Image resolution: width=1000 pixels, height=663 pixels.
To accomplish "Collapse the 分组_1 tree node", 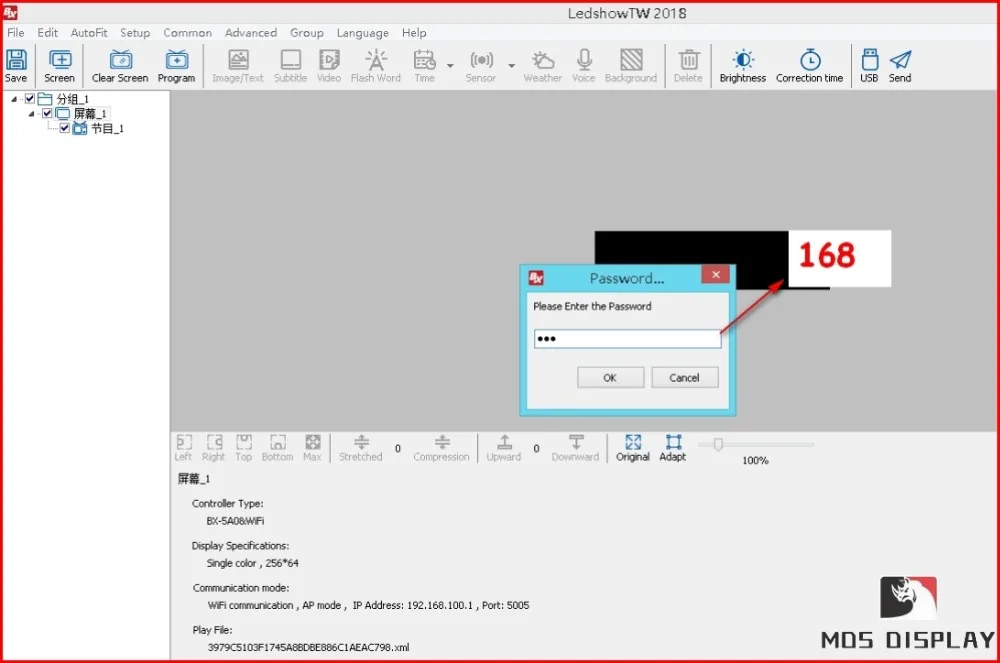I will coord(13,99).
